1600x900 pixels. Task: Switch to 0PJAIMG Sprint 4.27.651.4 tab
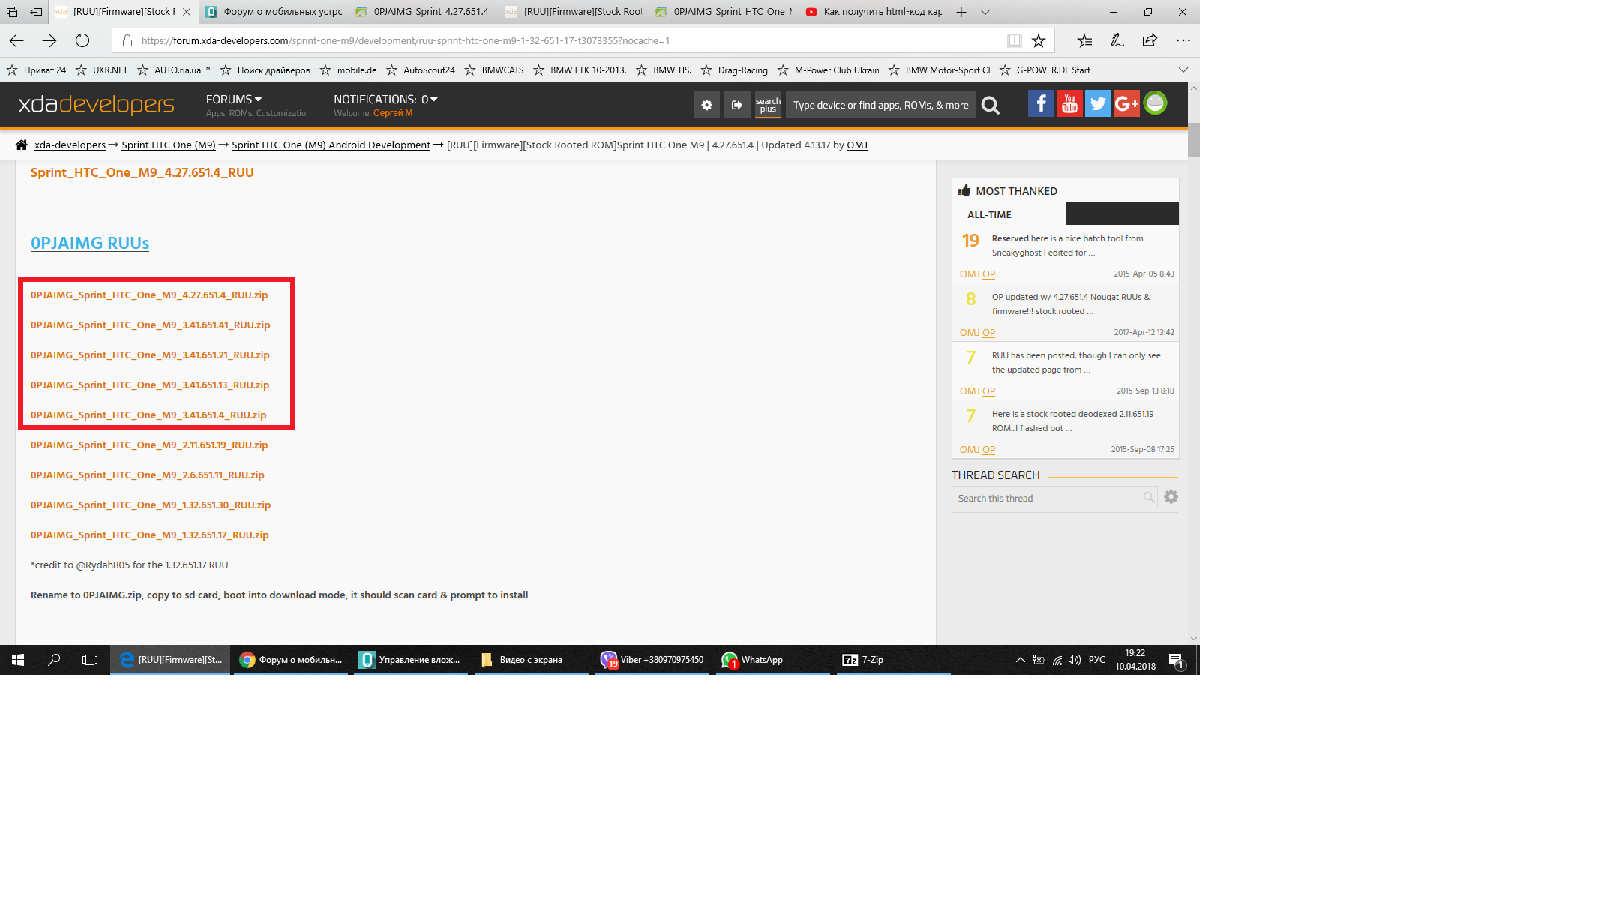(x=423, y=12)
